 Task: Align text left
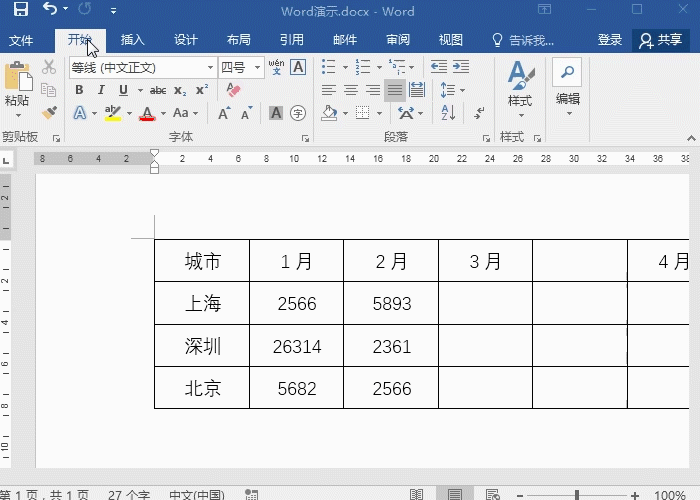click(x=329, y=90)
